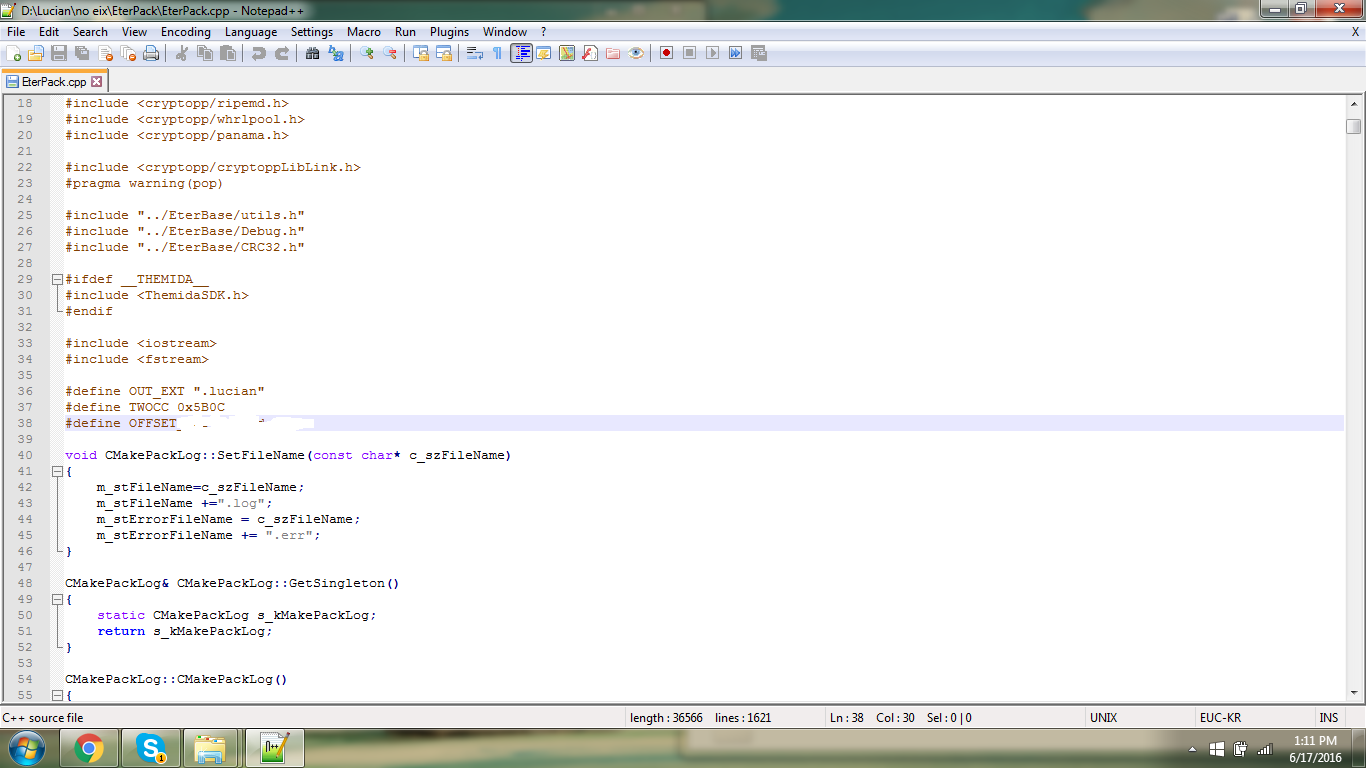Click the scrollbar up arrow
Screen dimensions: 1366x768
pyautogui.click(x=1354, y=103)
